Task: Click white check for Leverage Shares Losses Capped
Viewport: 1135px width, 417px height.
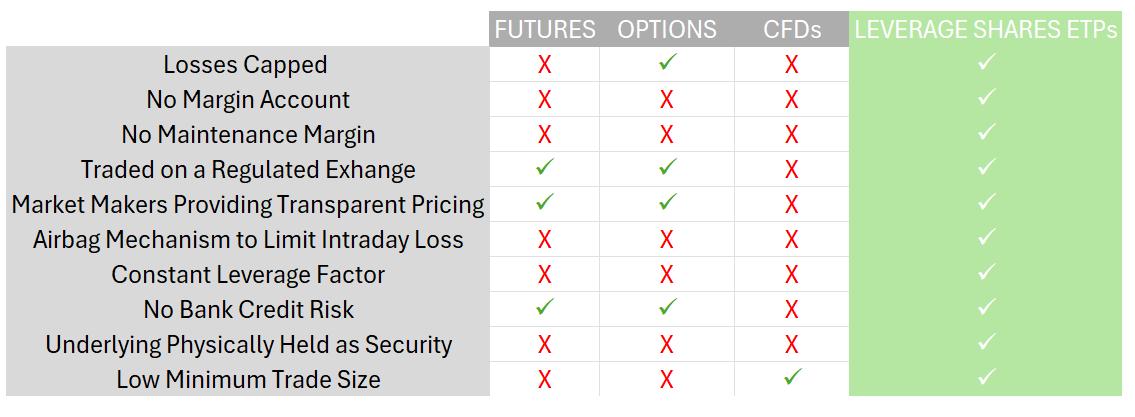Action: click(x=985, y=64)
